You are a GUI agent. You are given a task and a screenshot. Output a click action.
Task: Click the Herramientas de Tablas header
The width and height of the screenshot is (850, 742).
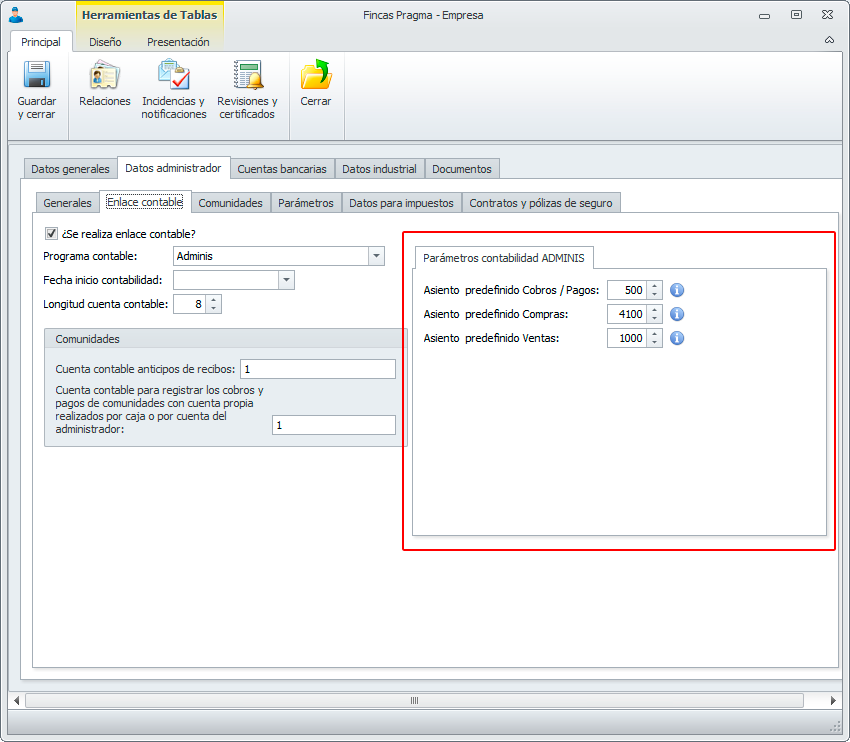[150, 15]
